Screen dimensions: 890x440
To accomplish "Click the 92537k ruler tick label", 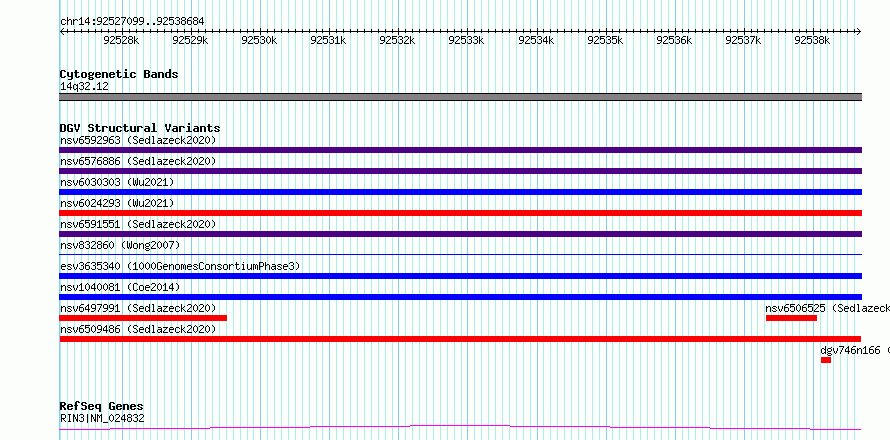I will [x=744, y=40].
